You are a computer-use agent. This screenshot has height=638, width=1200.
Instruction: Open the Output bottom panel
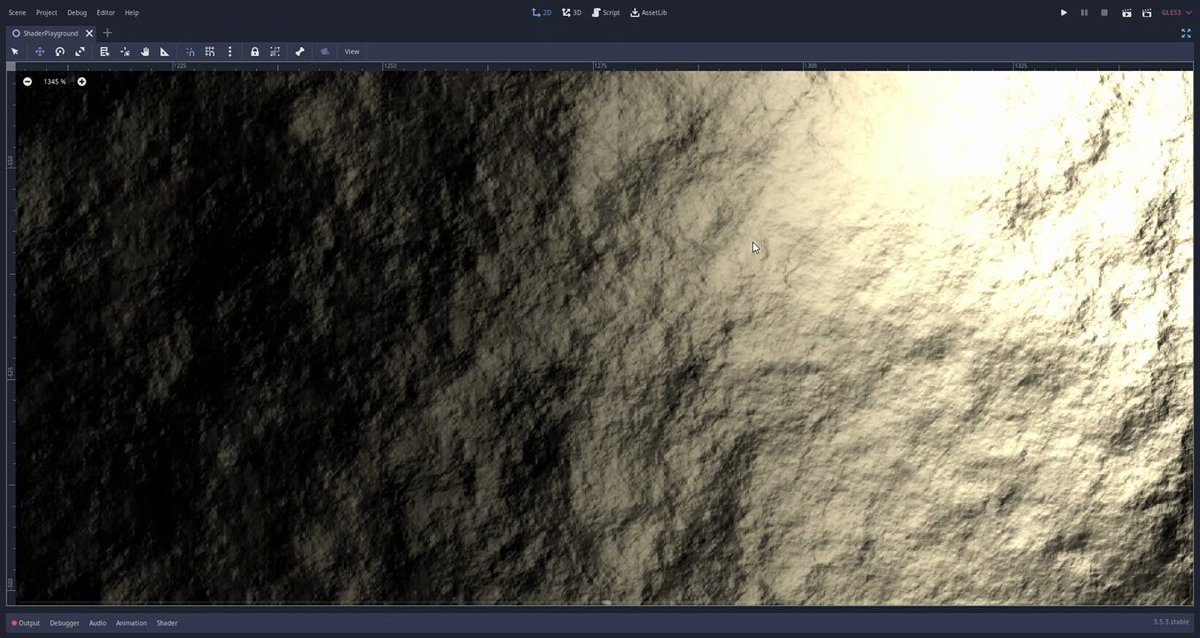(26, 623)
